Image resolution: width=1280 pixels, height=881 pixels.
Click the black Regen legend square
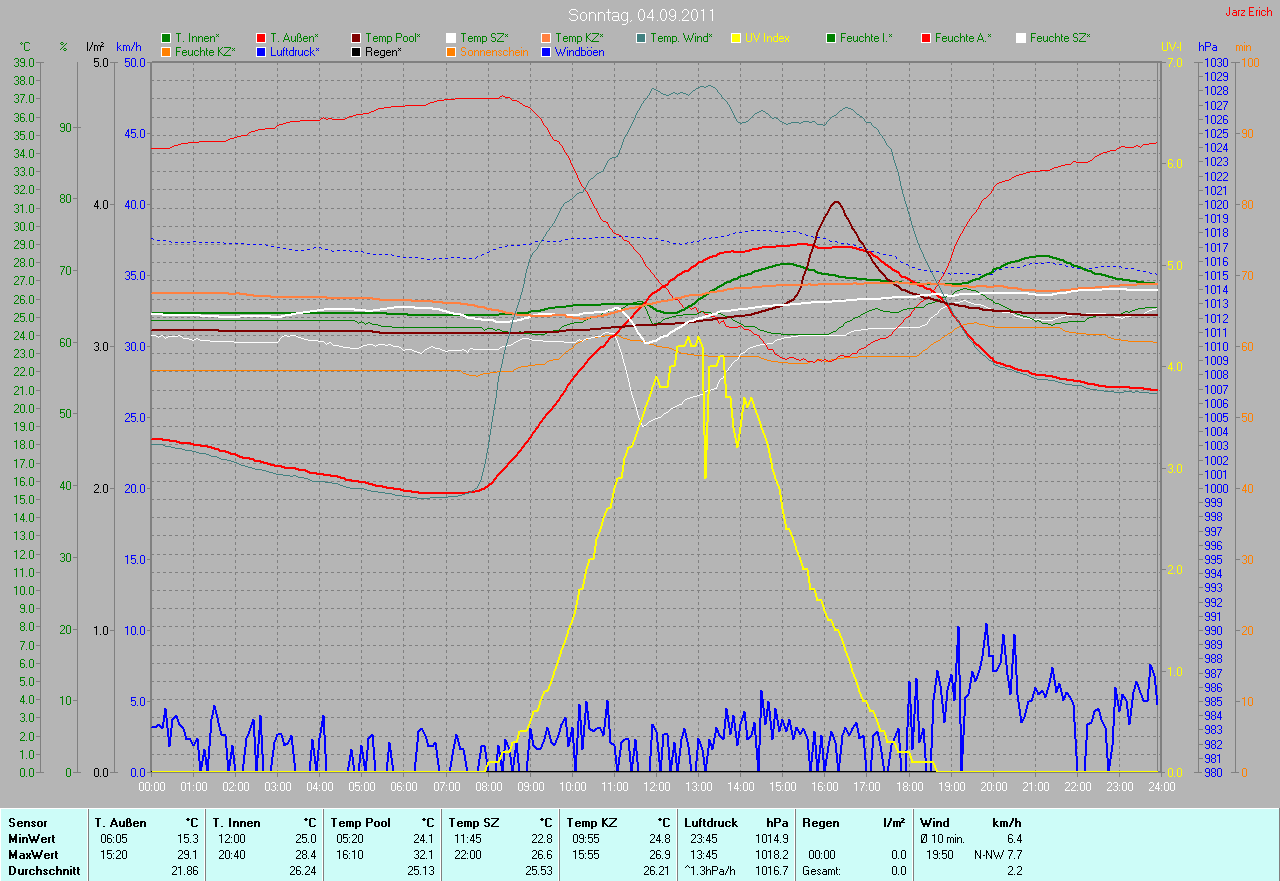(x=356, y=51)
